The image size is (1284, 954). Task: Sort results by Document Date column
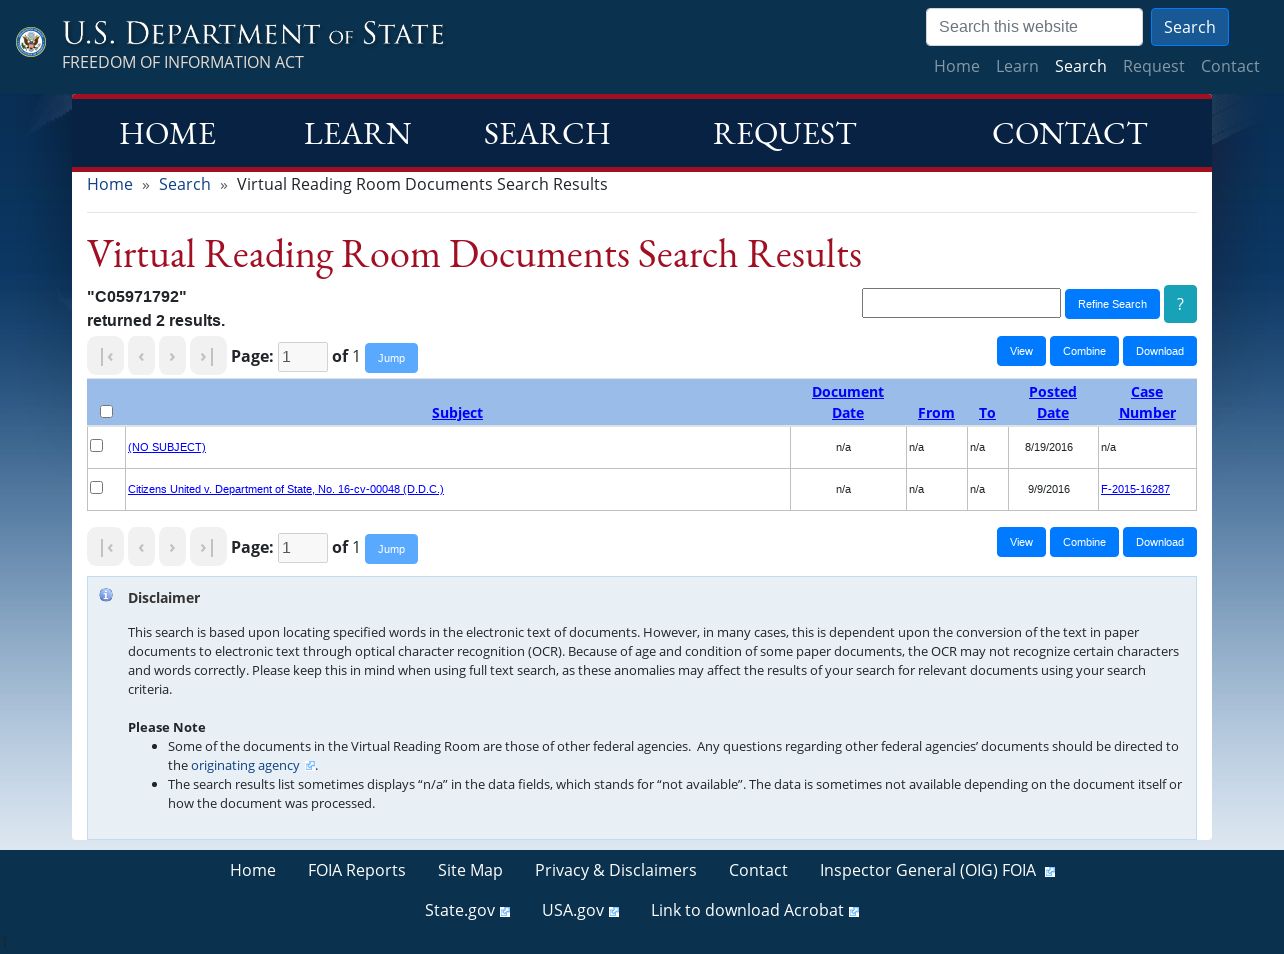pos(848,402)
